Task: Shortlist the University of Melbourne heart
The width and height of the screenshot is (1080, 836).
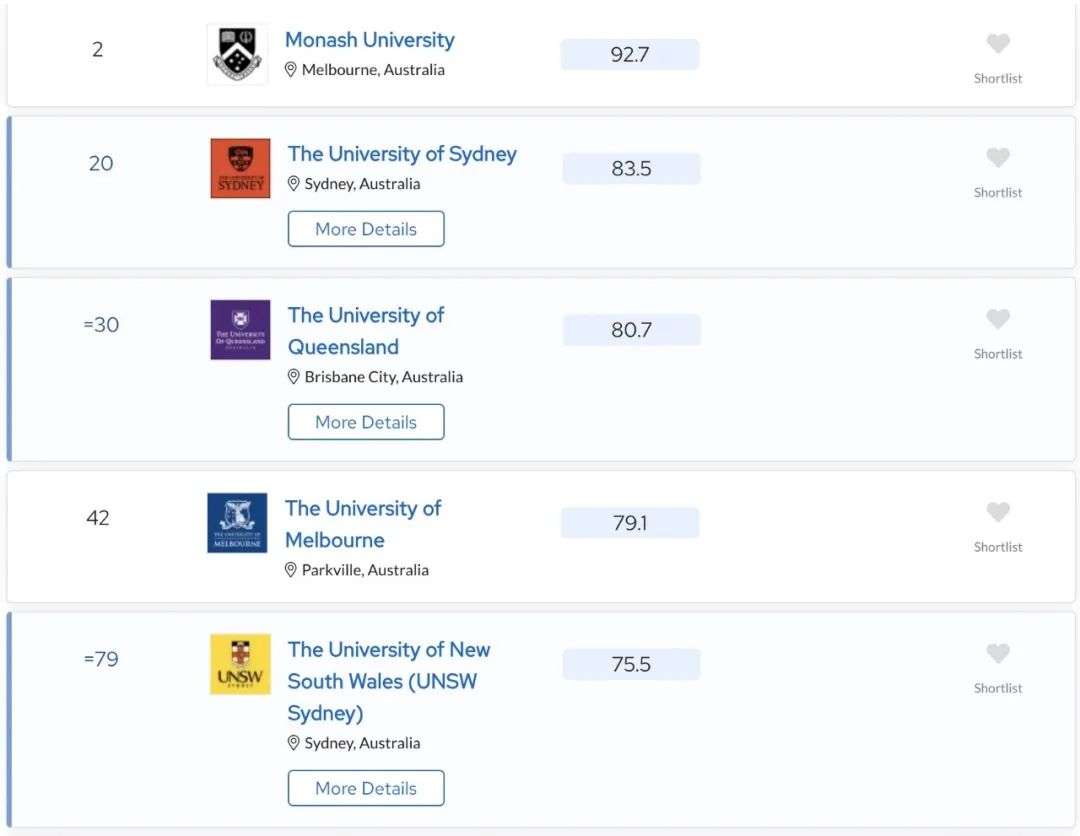Action: pos(997,512)
